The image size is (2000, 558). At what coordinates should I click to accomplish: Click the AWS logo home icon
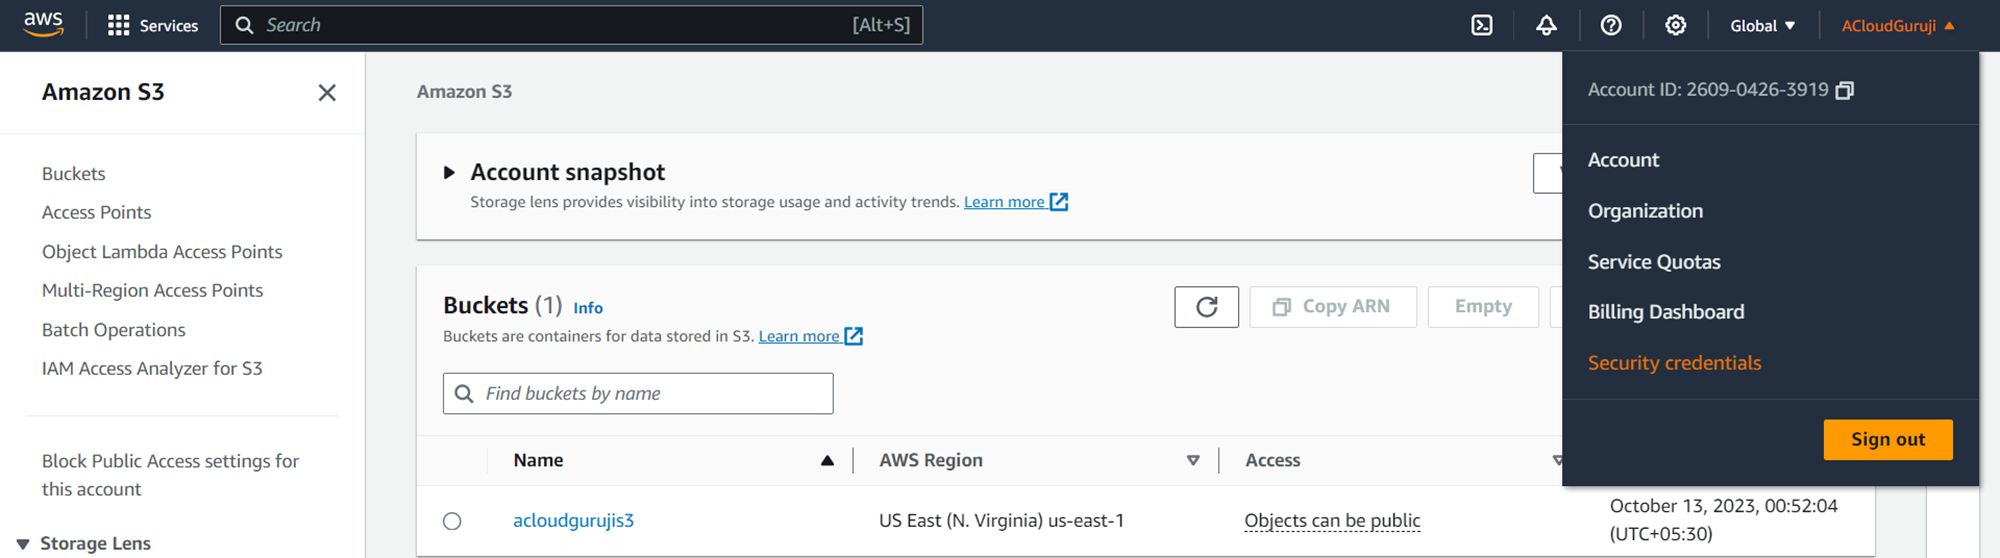coord(43,25)
